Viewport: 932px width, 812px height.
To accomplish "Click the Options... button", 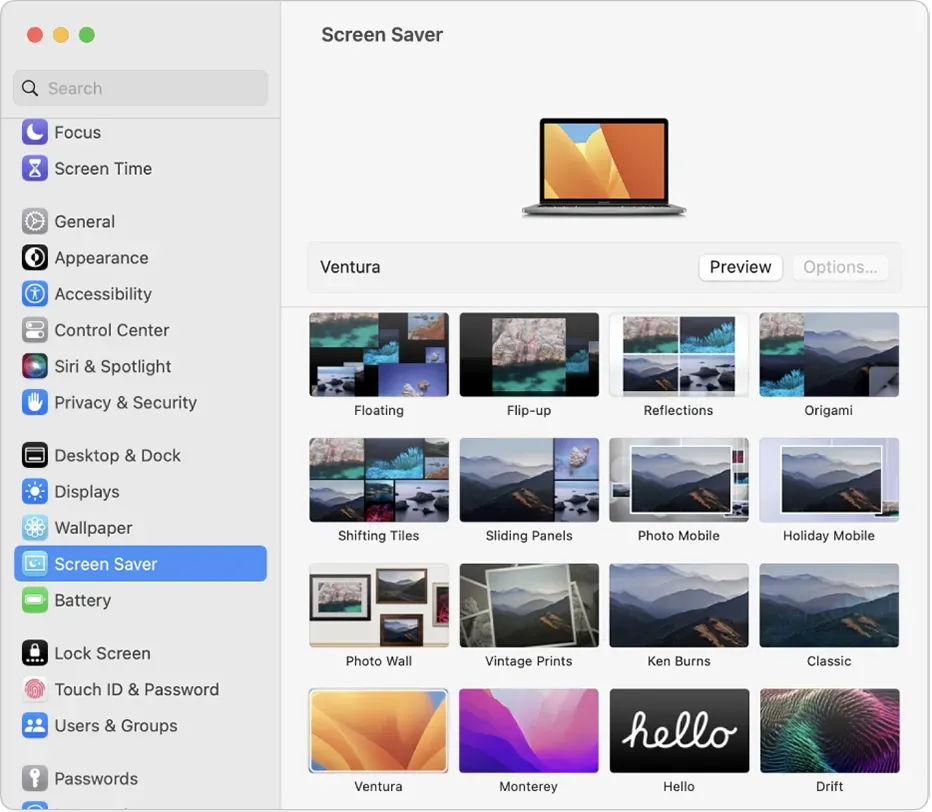I will (840, 267).
